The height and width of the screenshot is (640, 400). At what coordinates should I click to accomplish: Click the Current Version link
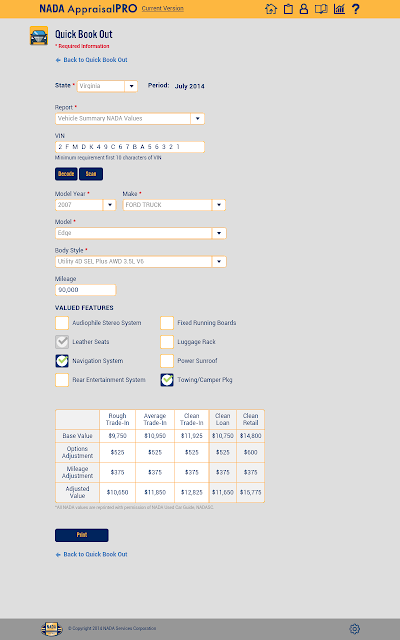pyautogui.click(x=162, y=8)
